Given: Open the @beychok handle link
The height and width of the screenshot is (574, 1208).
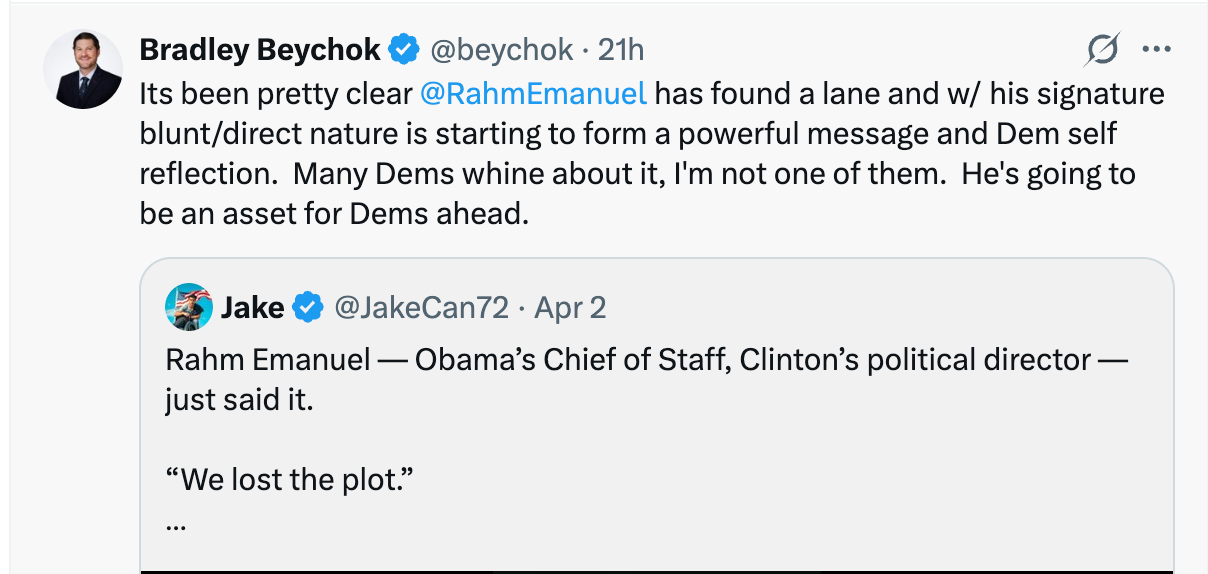Looking at the screenshot, I should point(502,49).
